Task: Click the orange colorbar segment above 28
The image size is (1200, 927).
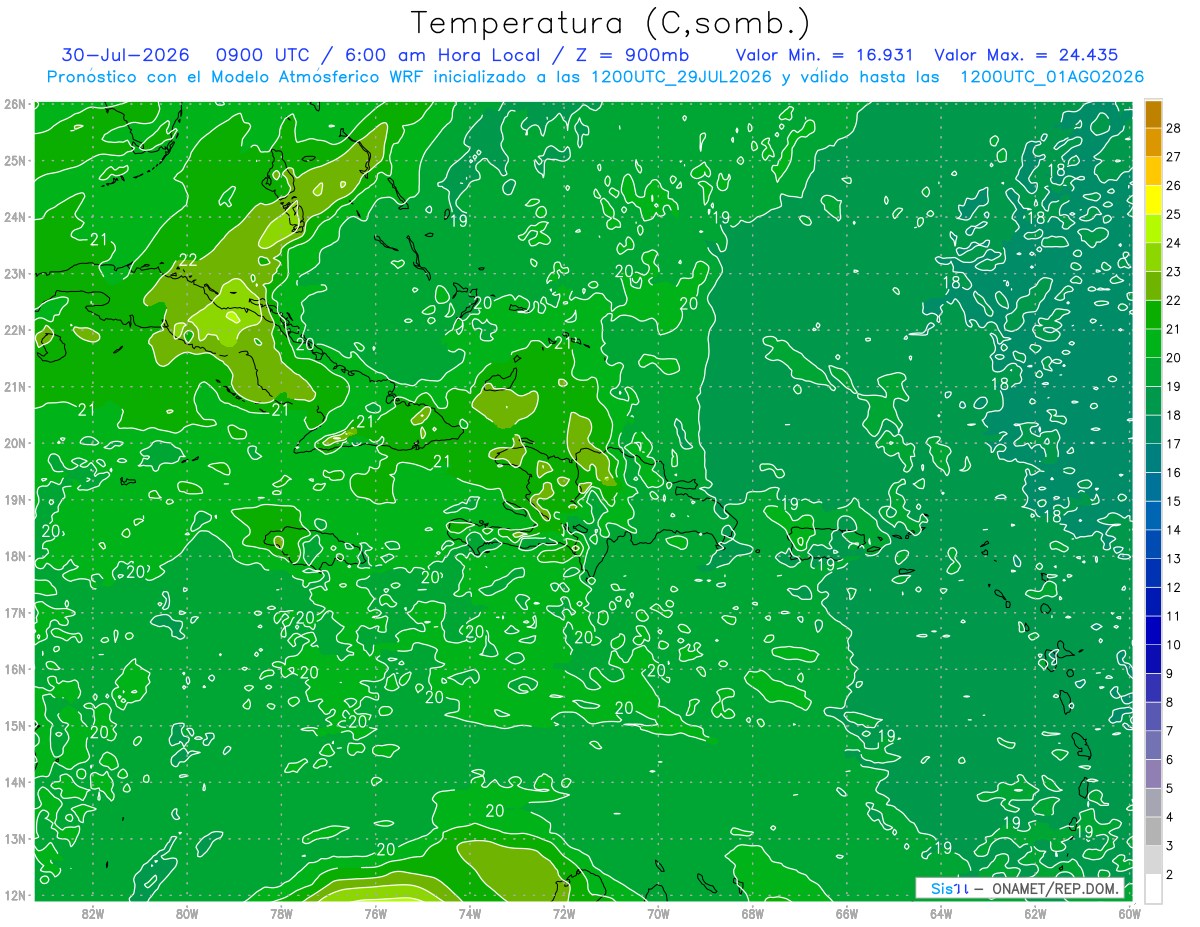Action: (1153, 114)
